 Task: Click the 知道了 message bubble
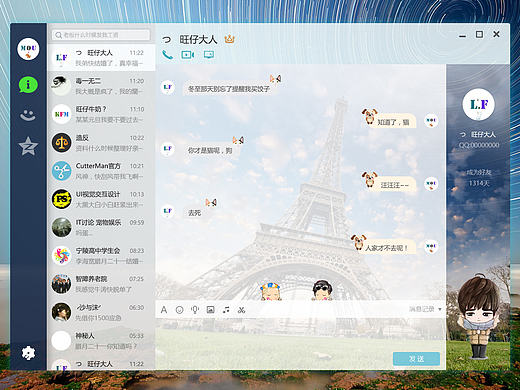pos(393,122)
